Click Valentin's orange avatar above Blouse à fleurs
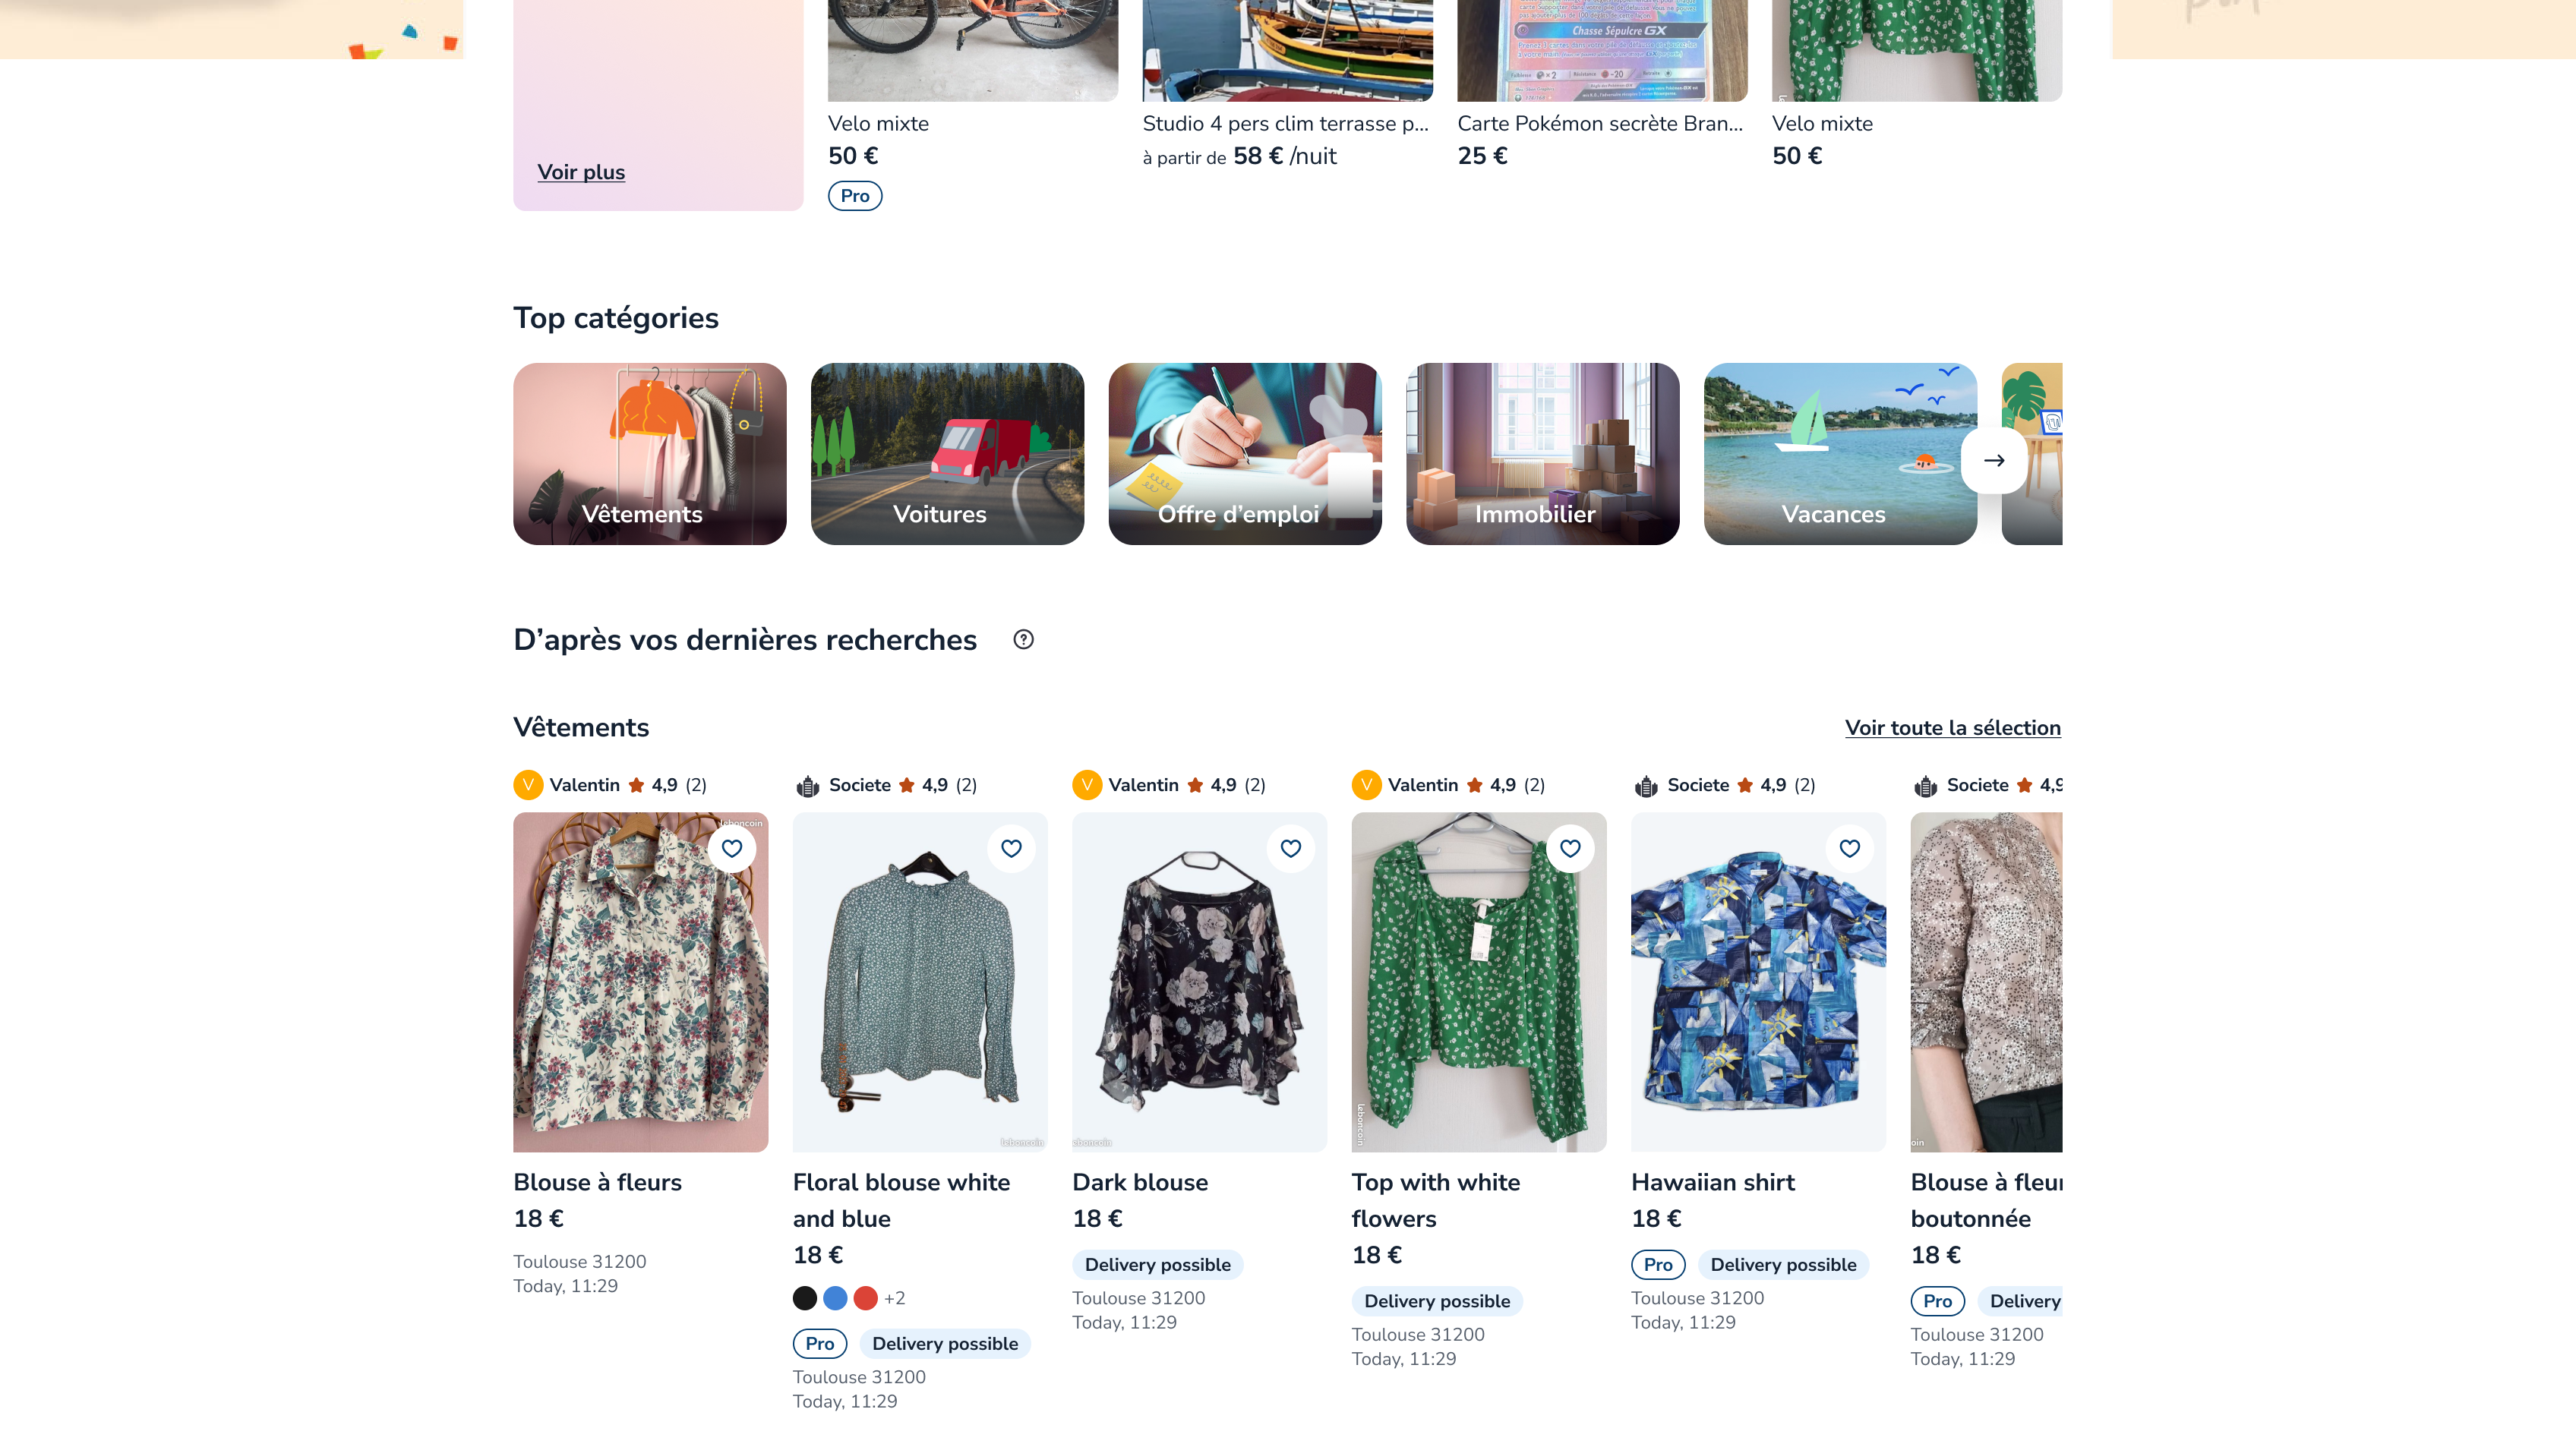The image size is (2576, 1447). tap(527, 785)
